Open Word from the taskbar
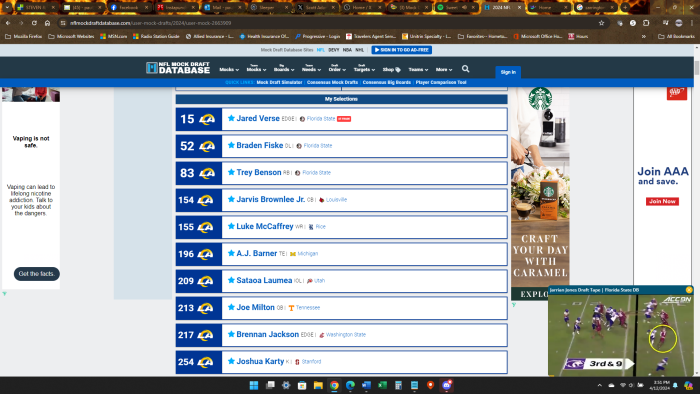This screenshot has height=394, width=700. point(366,385)
